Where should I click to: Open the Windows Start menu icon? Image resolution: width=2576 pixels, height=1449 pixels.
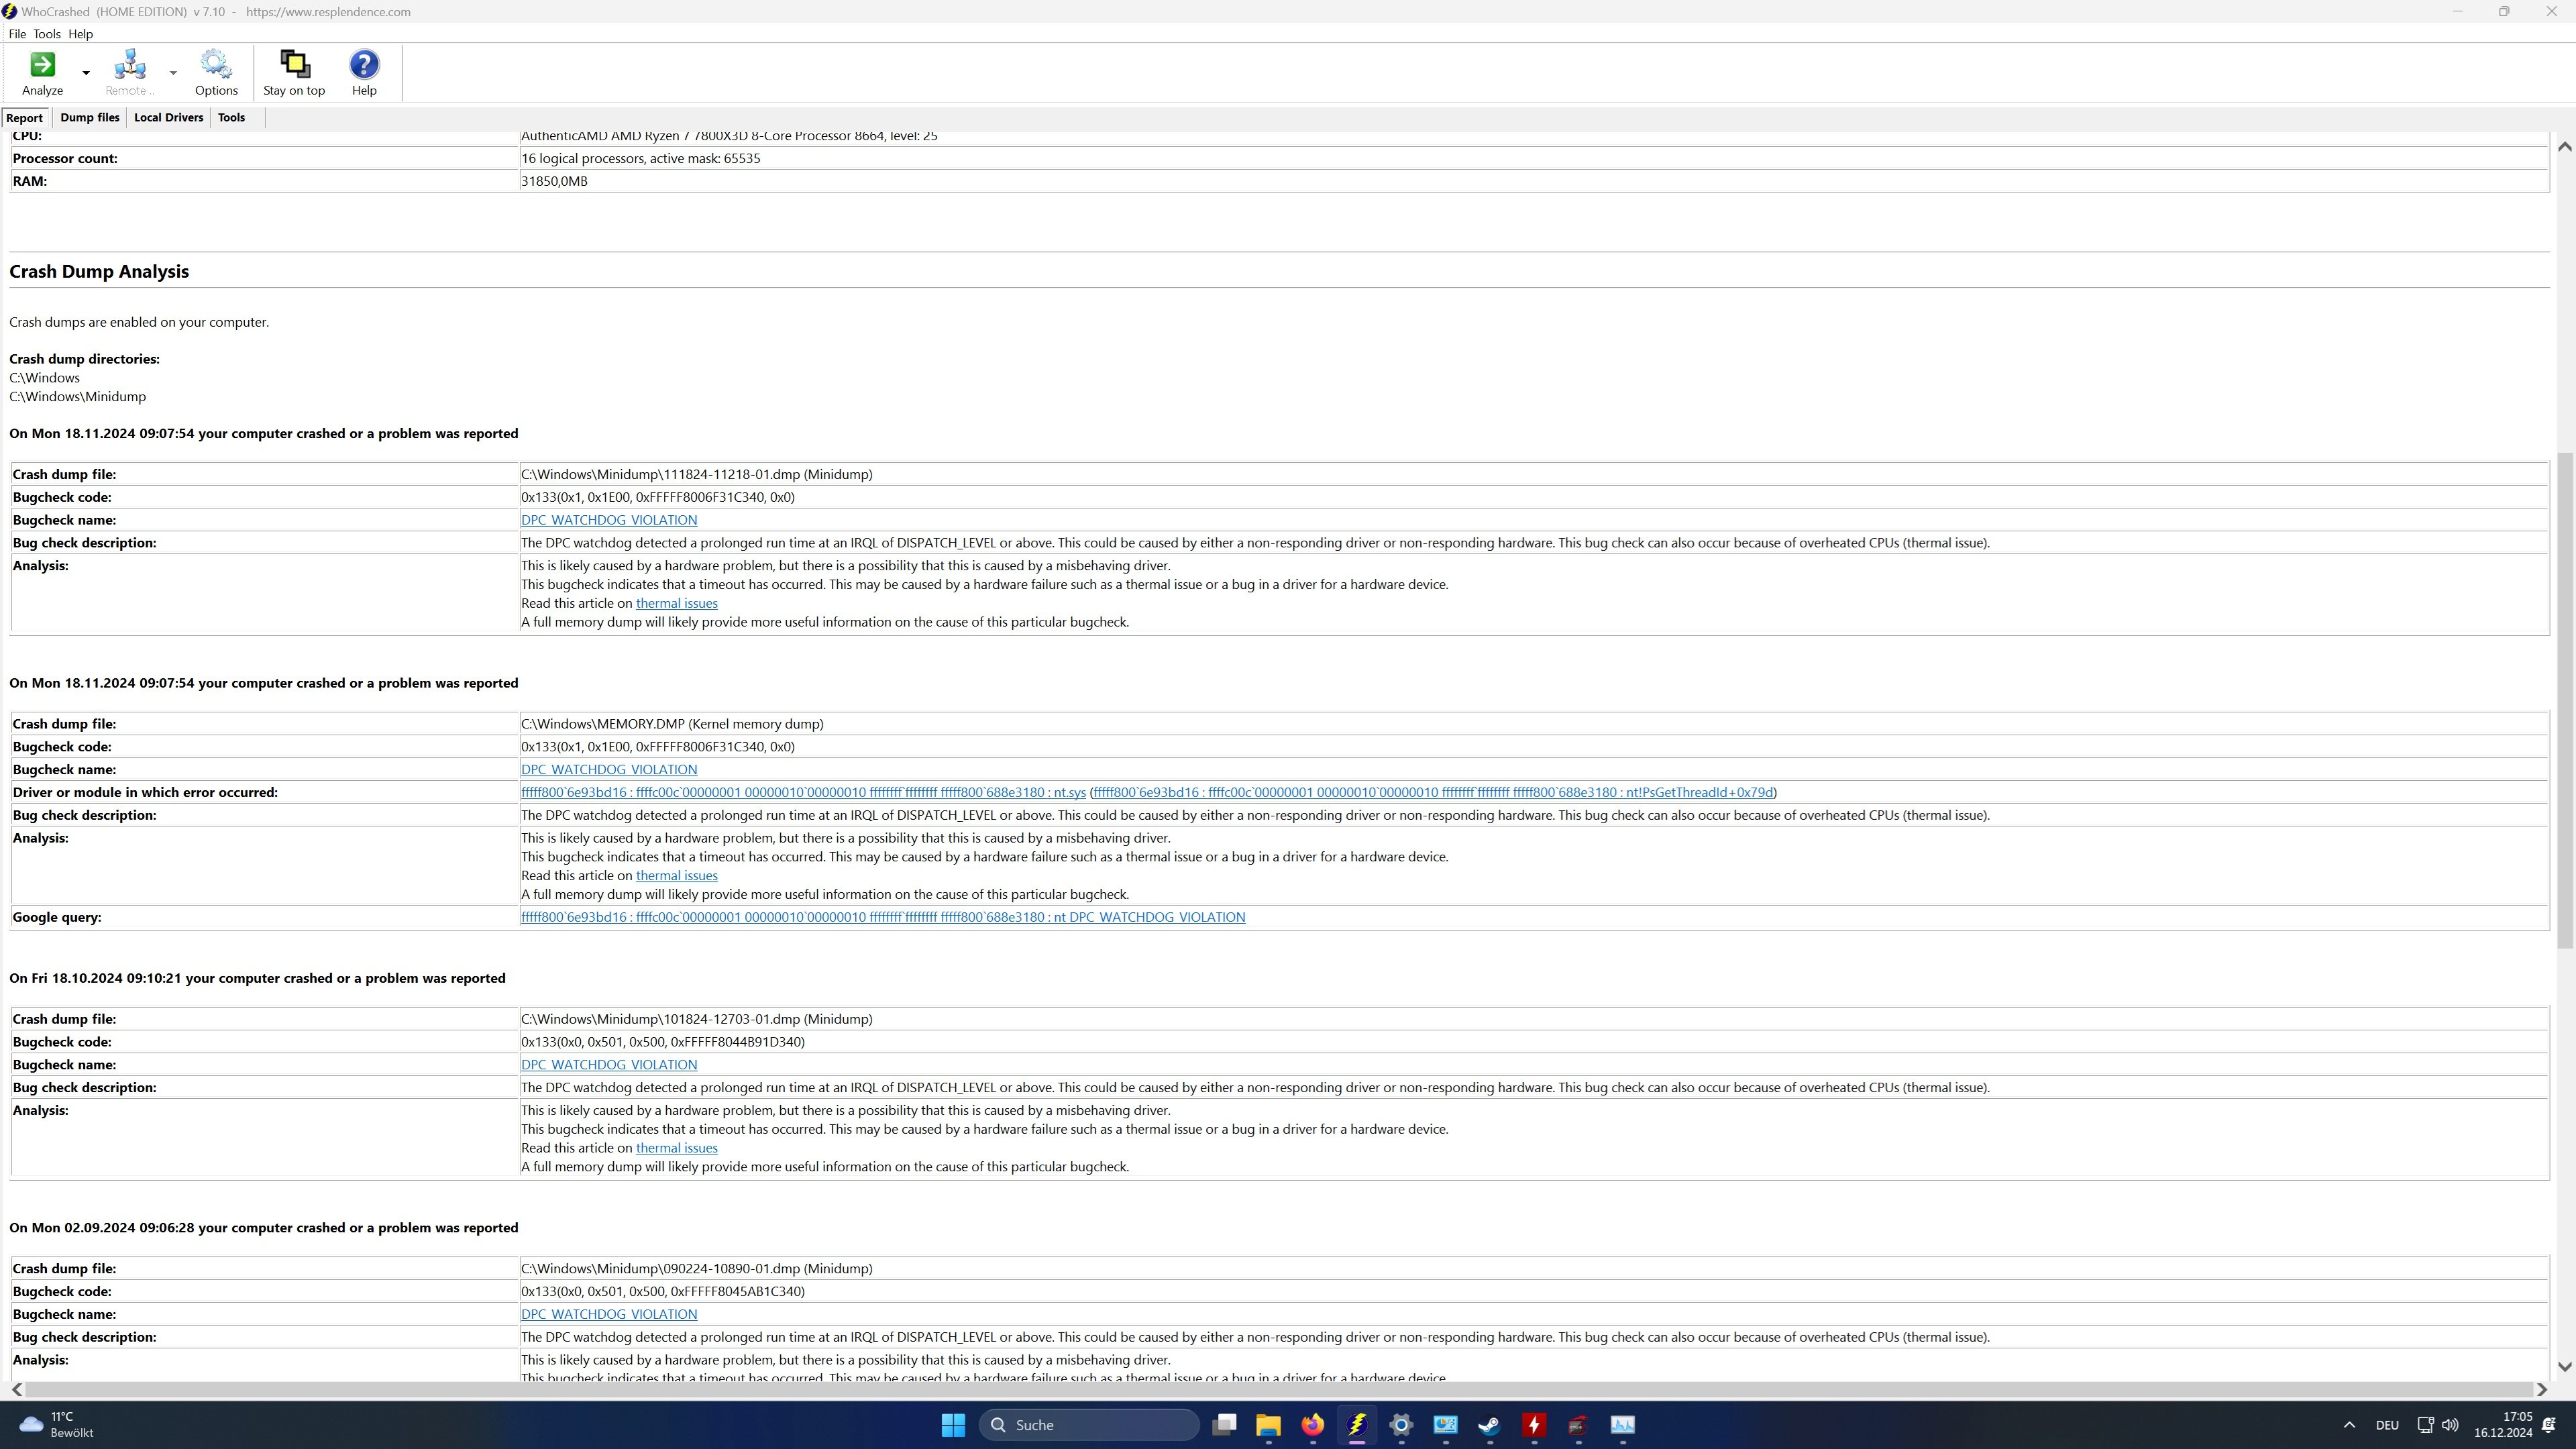pyautogui.click(x=953, y=1424)
